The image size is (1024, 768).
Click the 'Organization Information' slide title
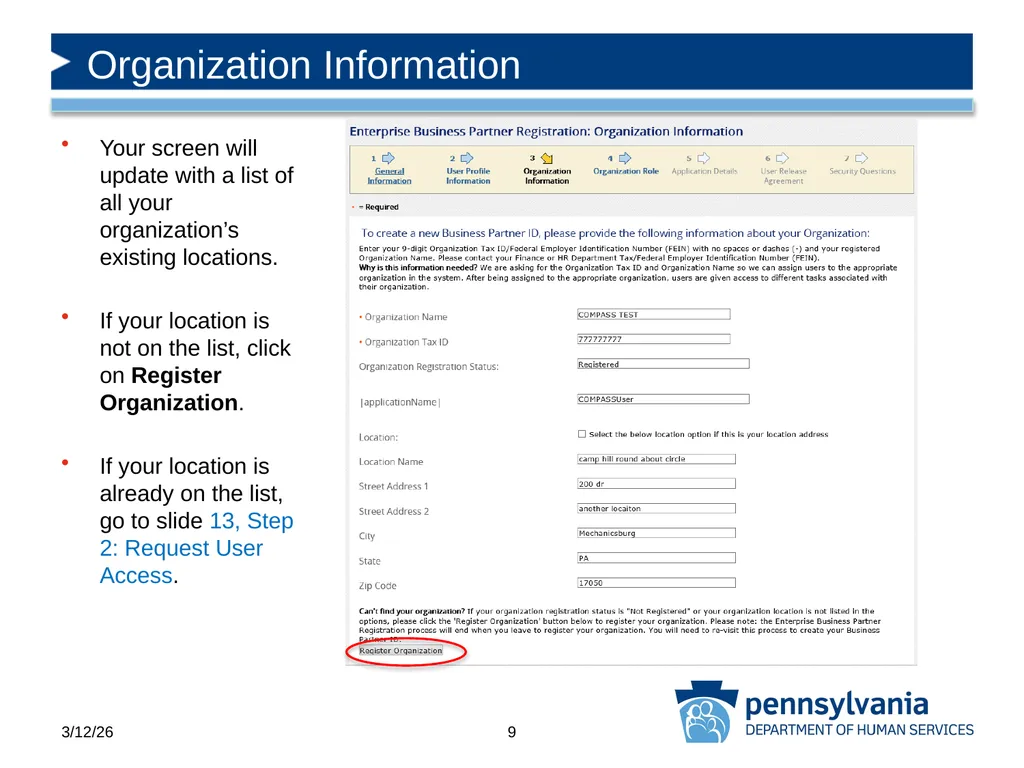pyautogui.click(x=304, y=65)
